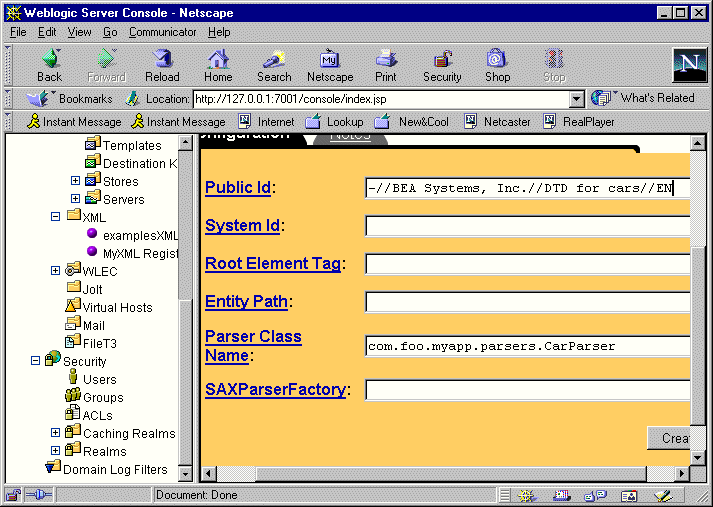Viewport: 713px width, 507px height.
Task: Open the Location URL dropdown arrow
Action: (x=577, y=99)
